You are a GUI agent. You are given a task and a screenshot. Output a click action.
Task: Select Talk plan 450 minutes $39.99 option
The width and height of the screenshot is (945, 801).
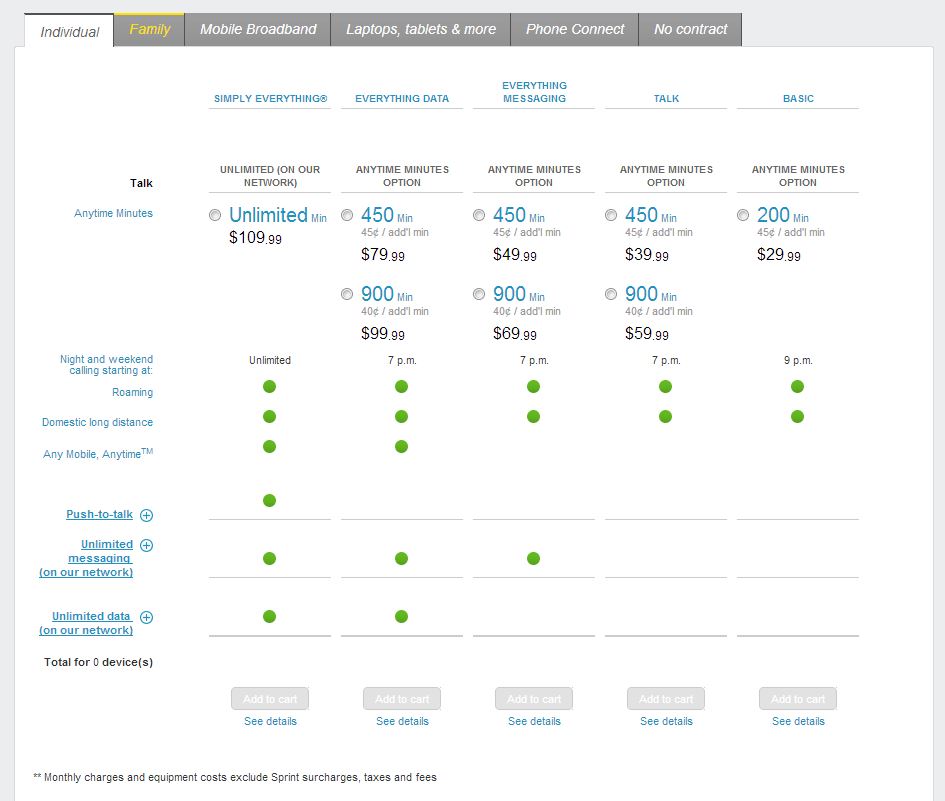611,215
